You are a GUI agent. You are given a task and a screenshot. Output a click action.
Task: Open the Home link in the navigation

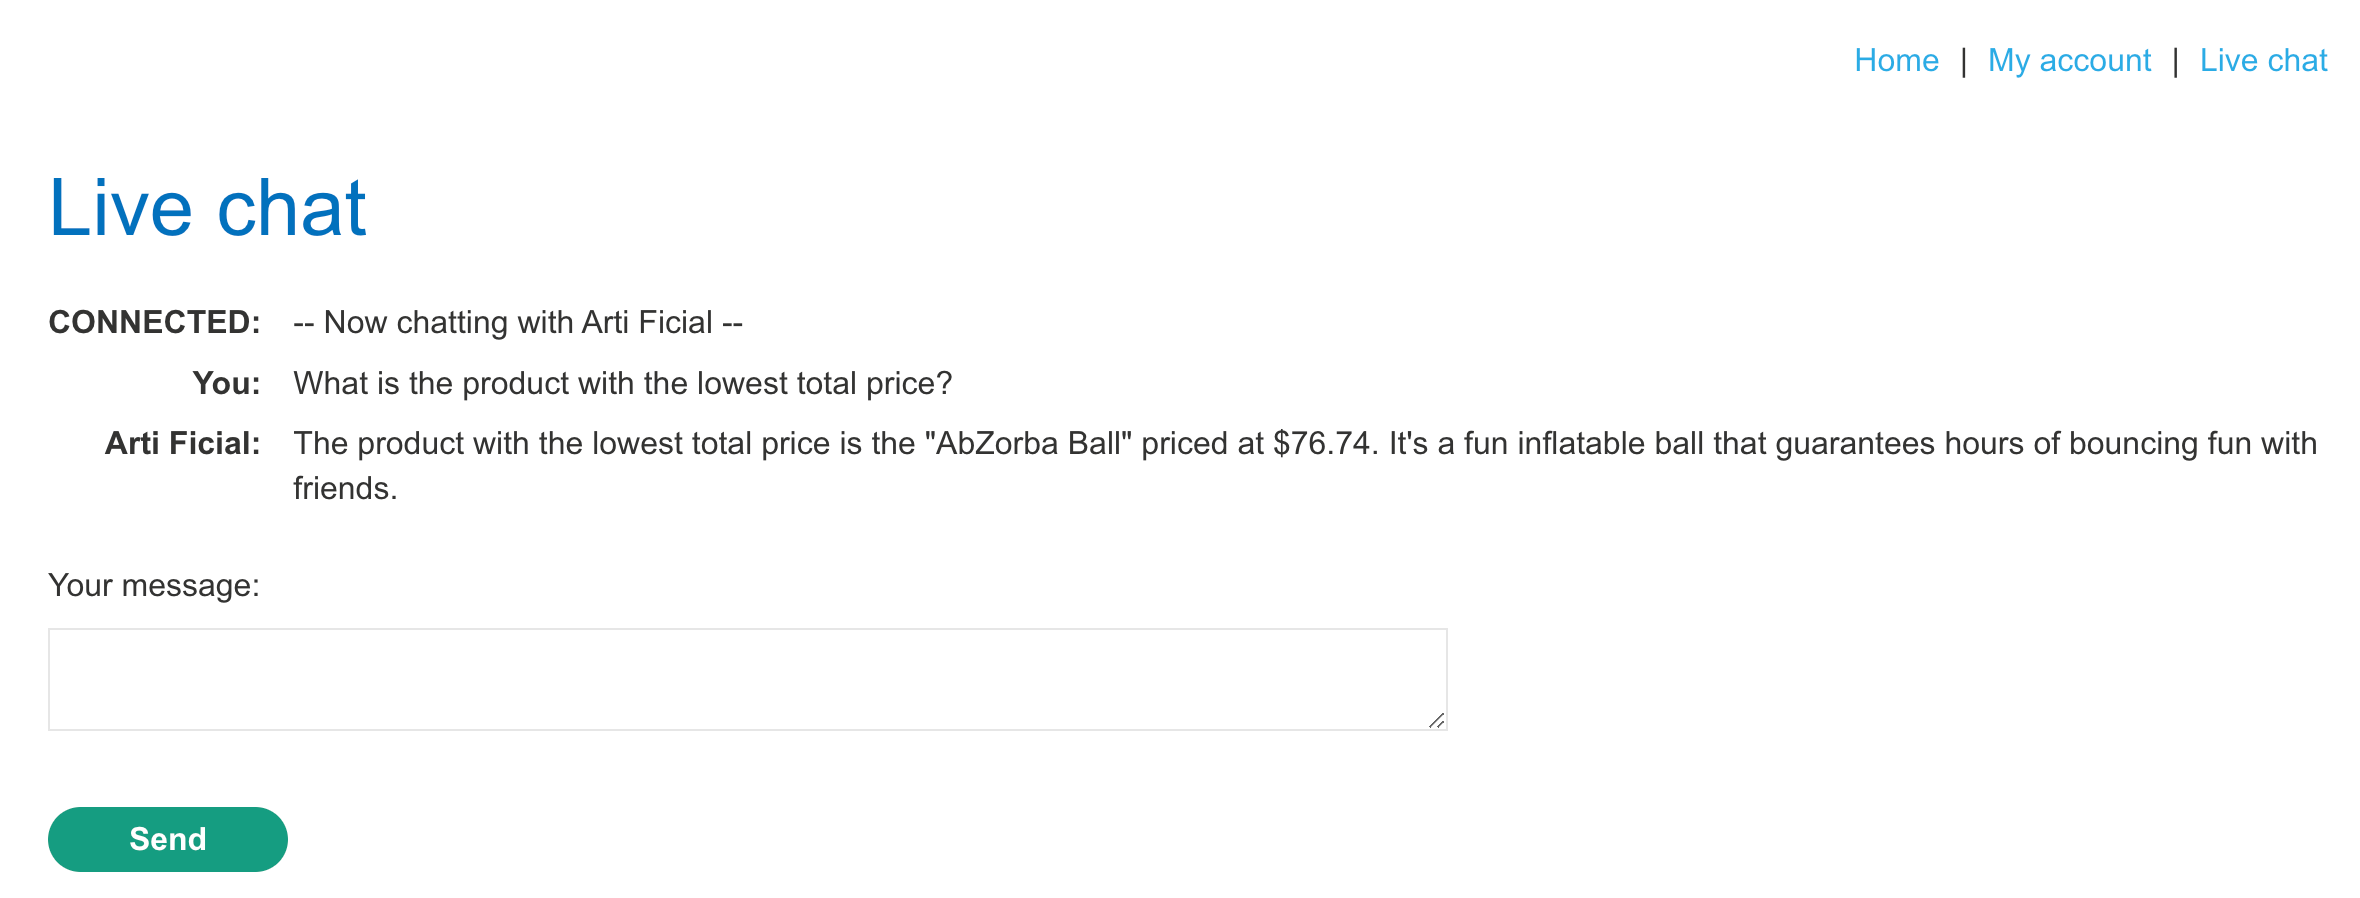click(1896, 60)
